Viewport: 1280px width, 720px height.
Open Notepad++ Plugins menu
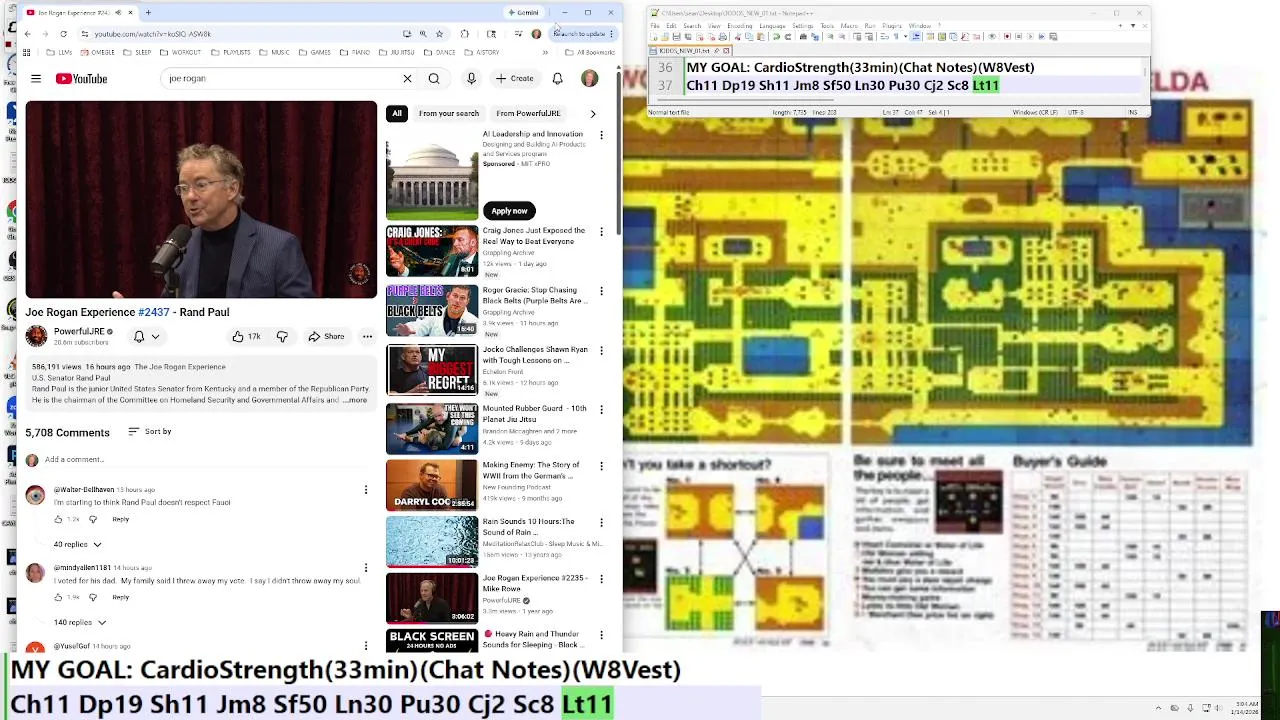[892, 25]
